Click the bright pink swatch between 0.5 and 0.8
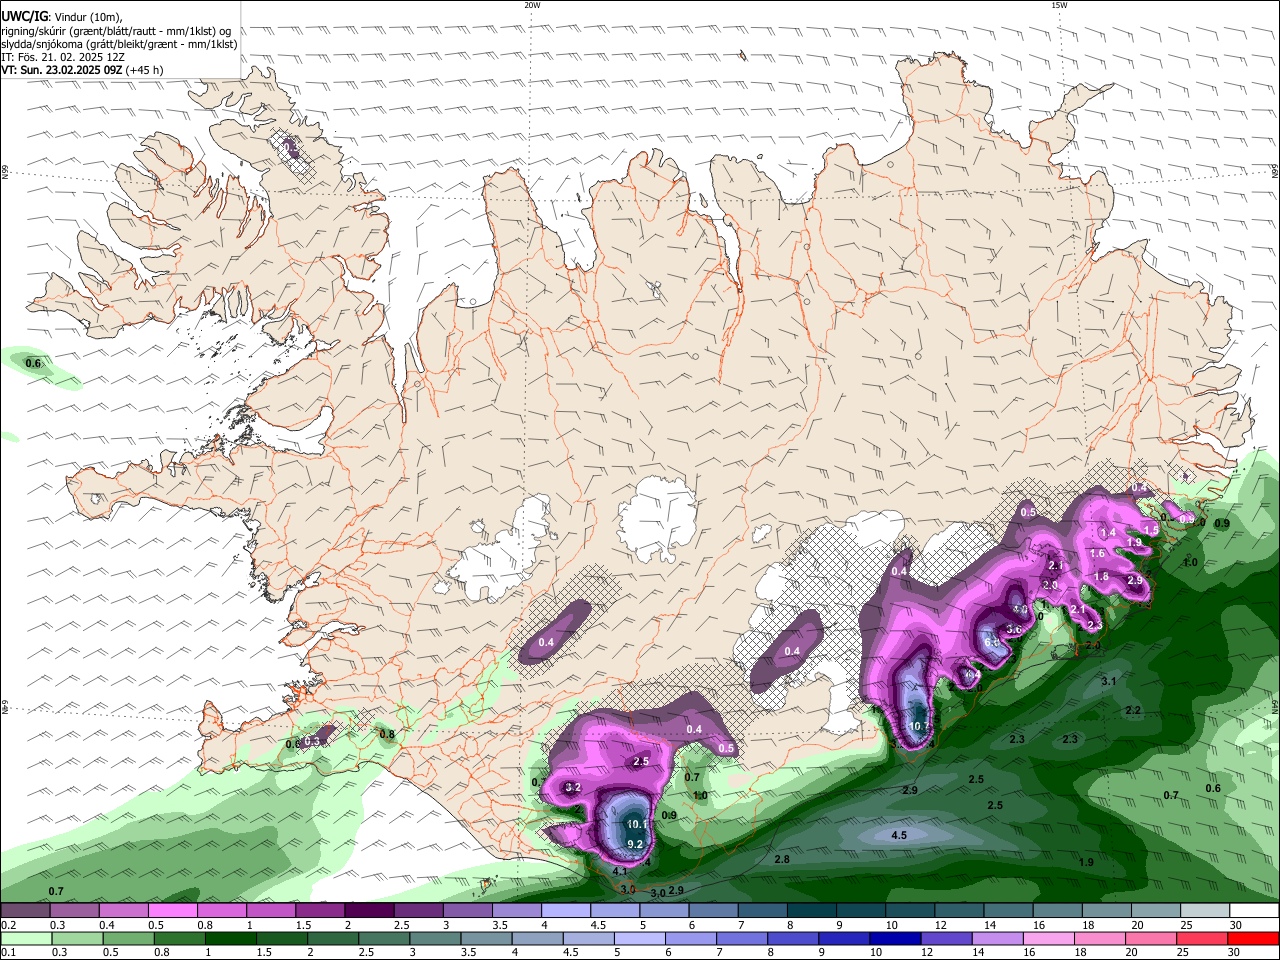 tap(173, 911)
